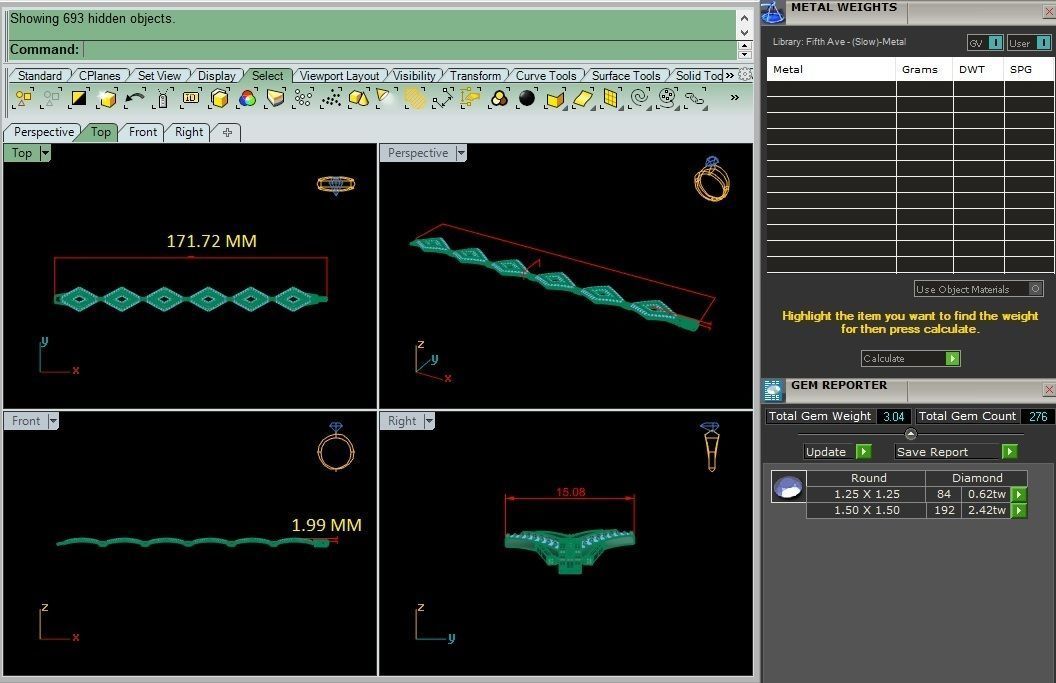Image resolution: width=1056 pixels, height=683 pixels.
Task: Click the Select All Objects icon
Action: (24, 99)
